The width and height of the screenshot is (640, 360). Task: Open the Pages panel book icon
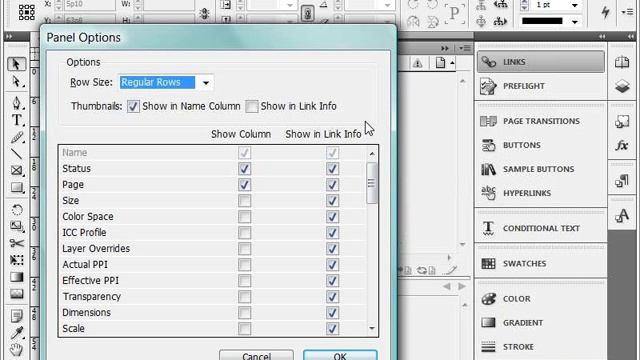pos(622,62)
